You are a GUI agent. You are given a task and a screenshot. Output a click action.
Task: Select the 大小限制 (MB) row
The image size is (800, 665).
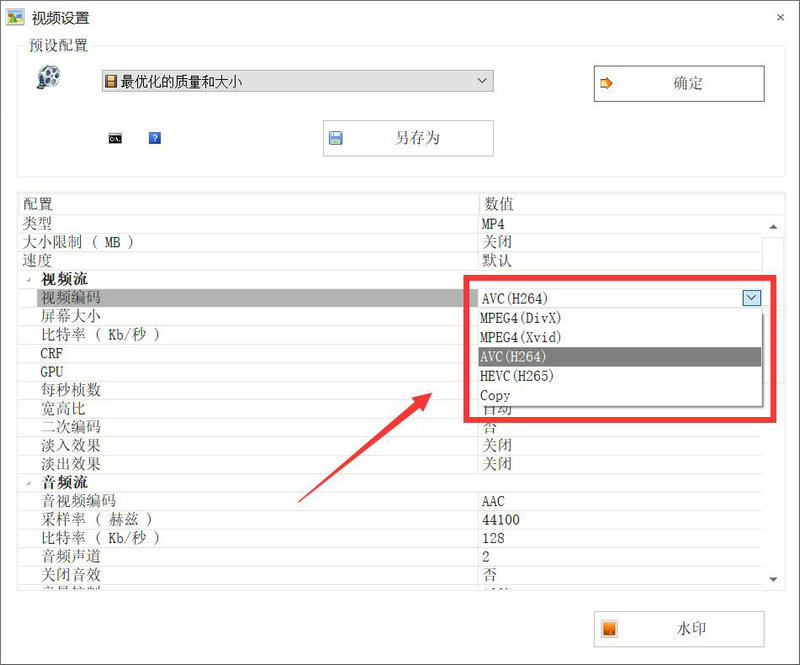coord(390,242)
